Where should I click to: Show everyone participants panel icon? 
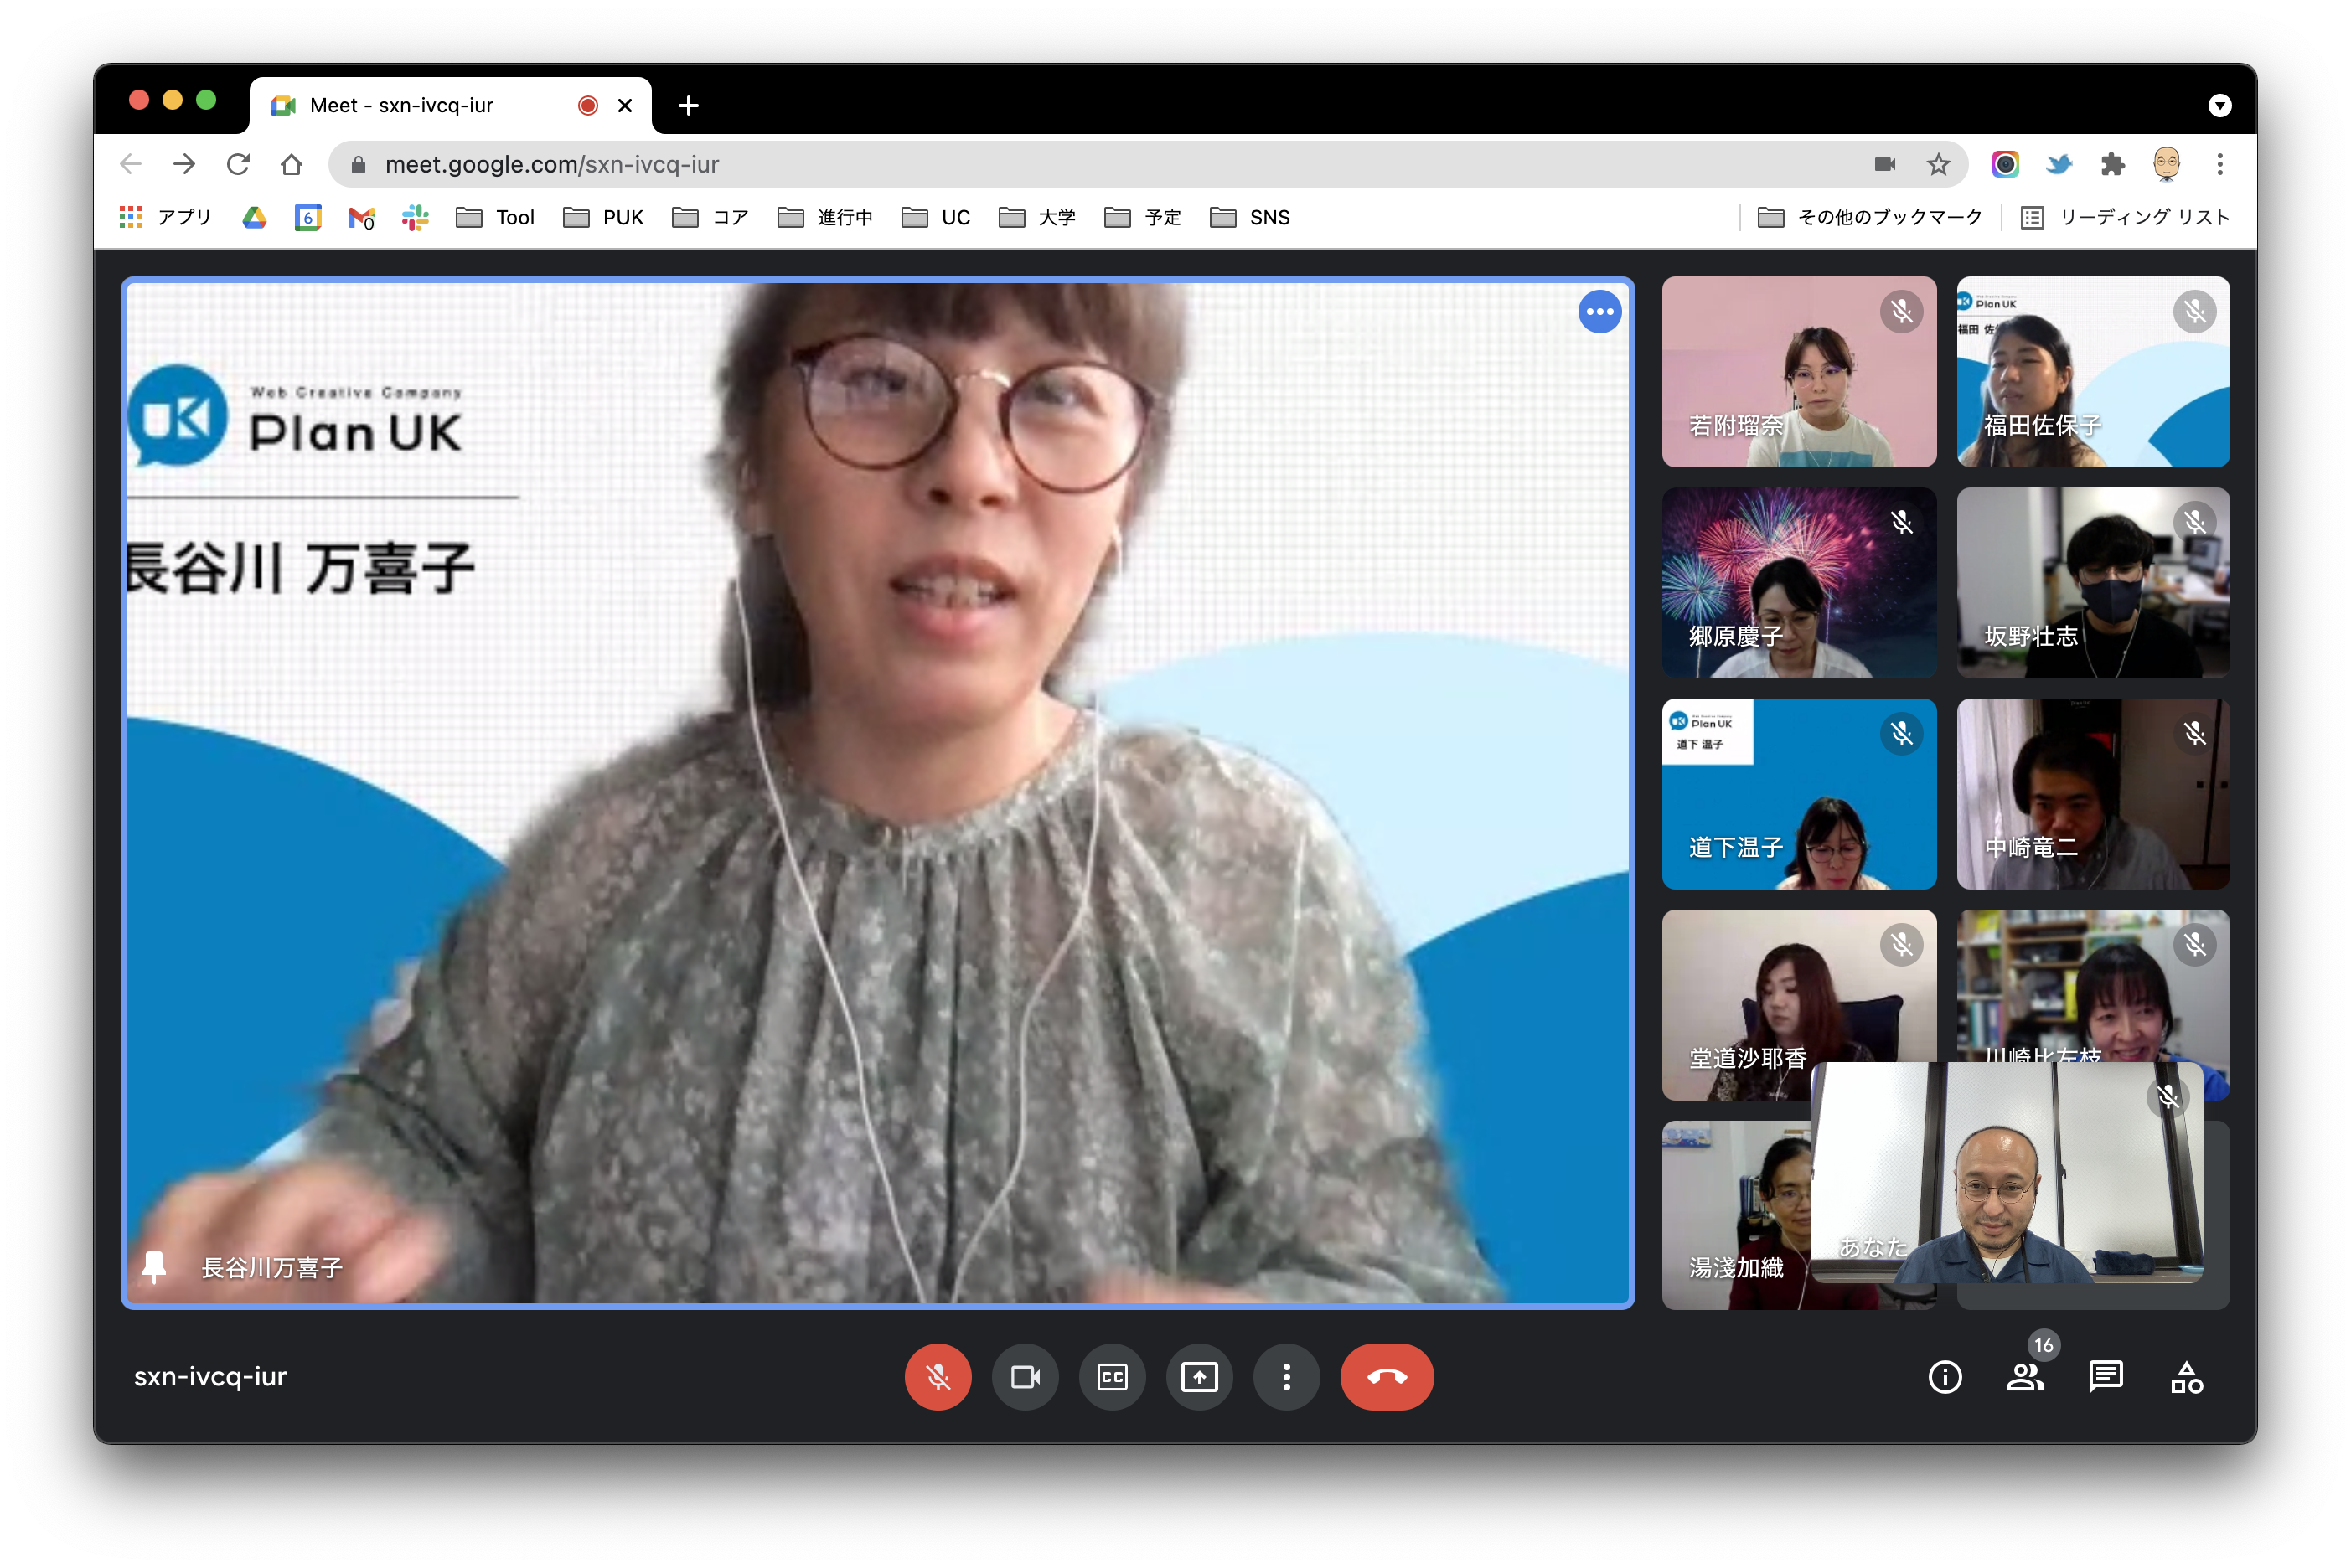pos(2025,1377)
